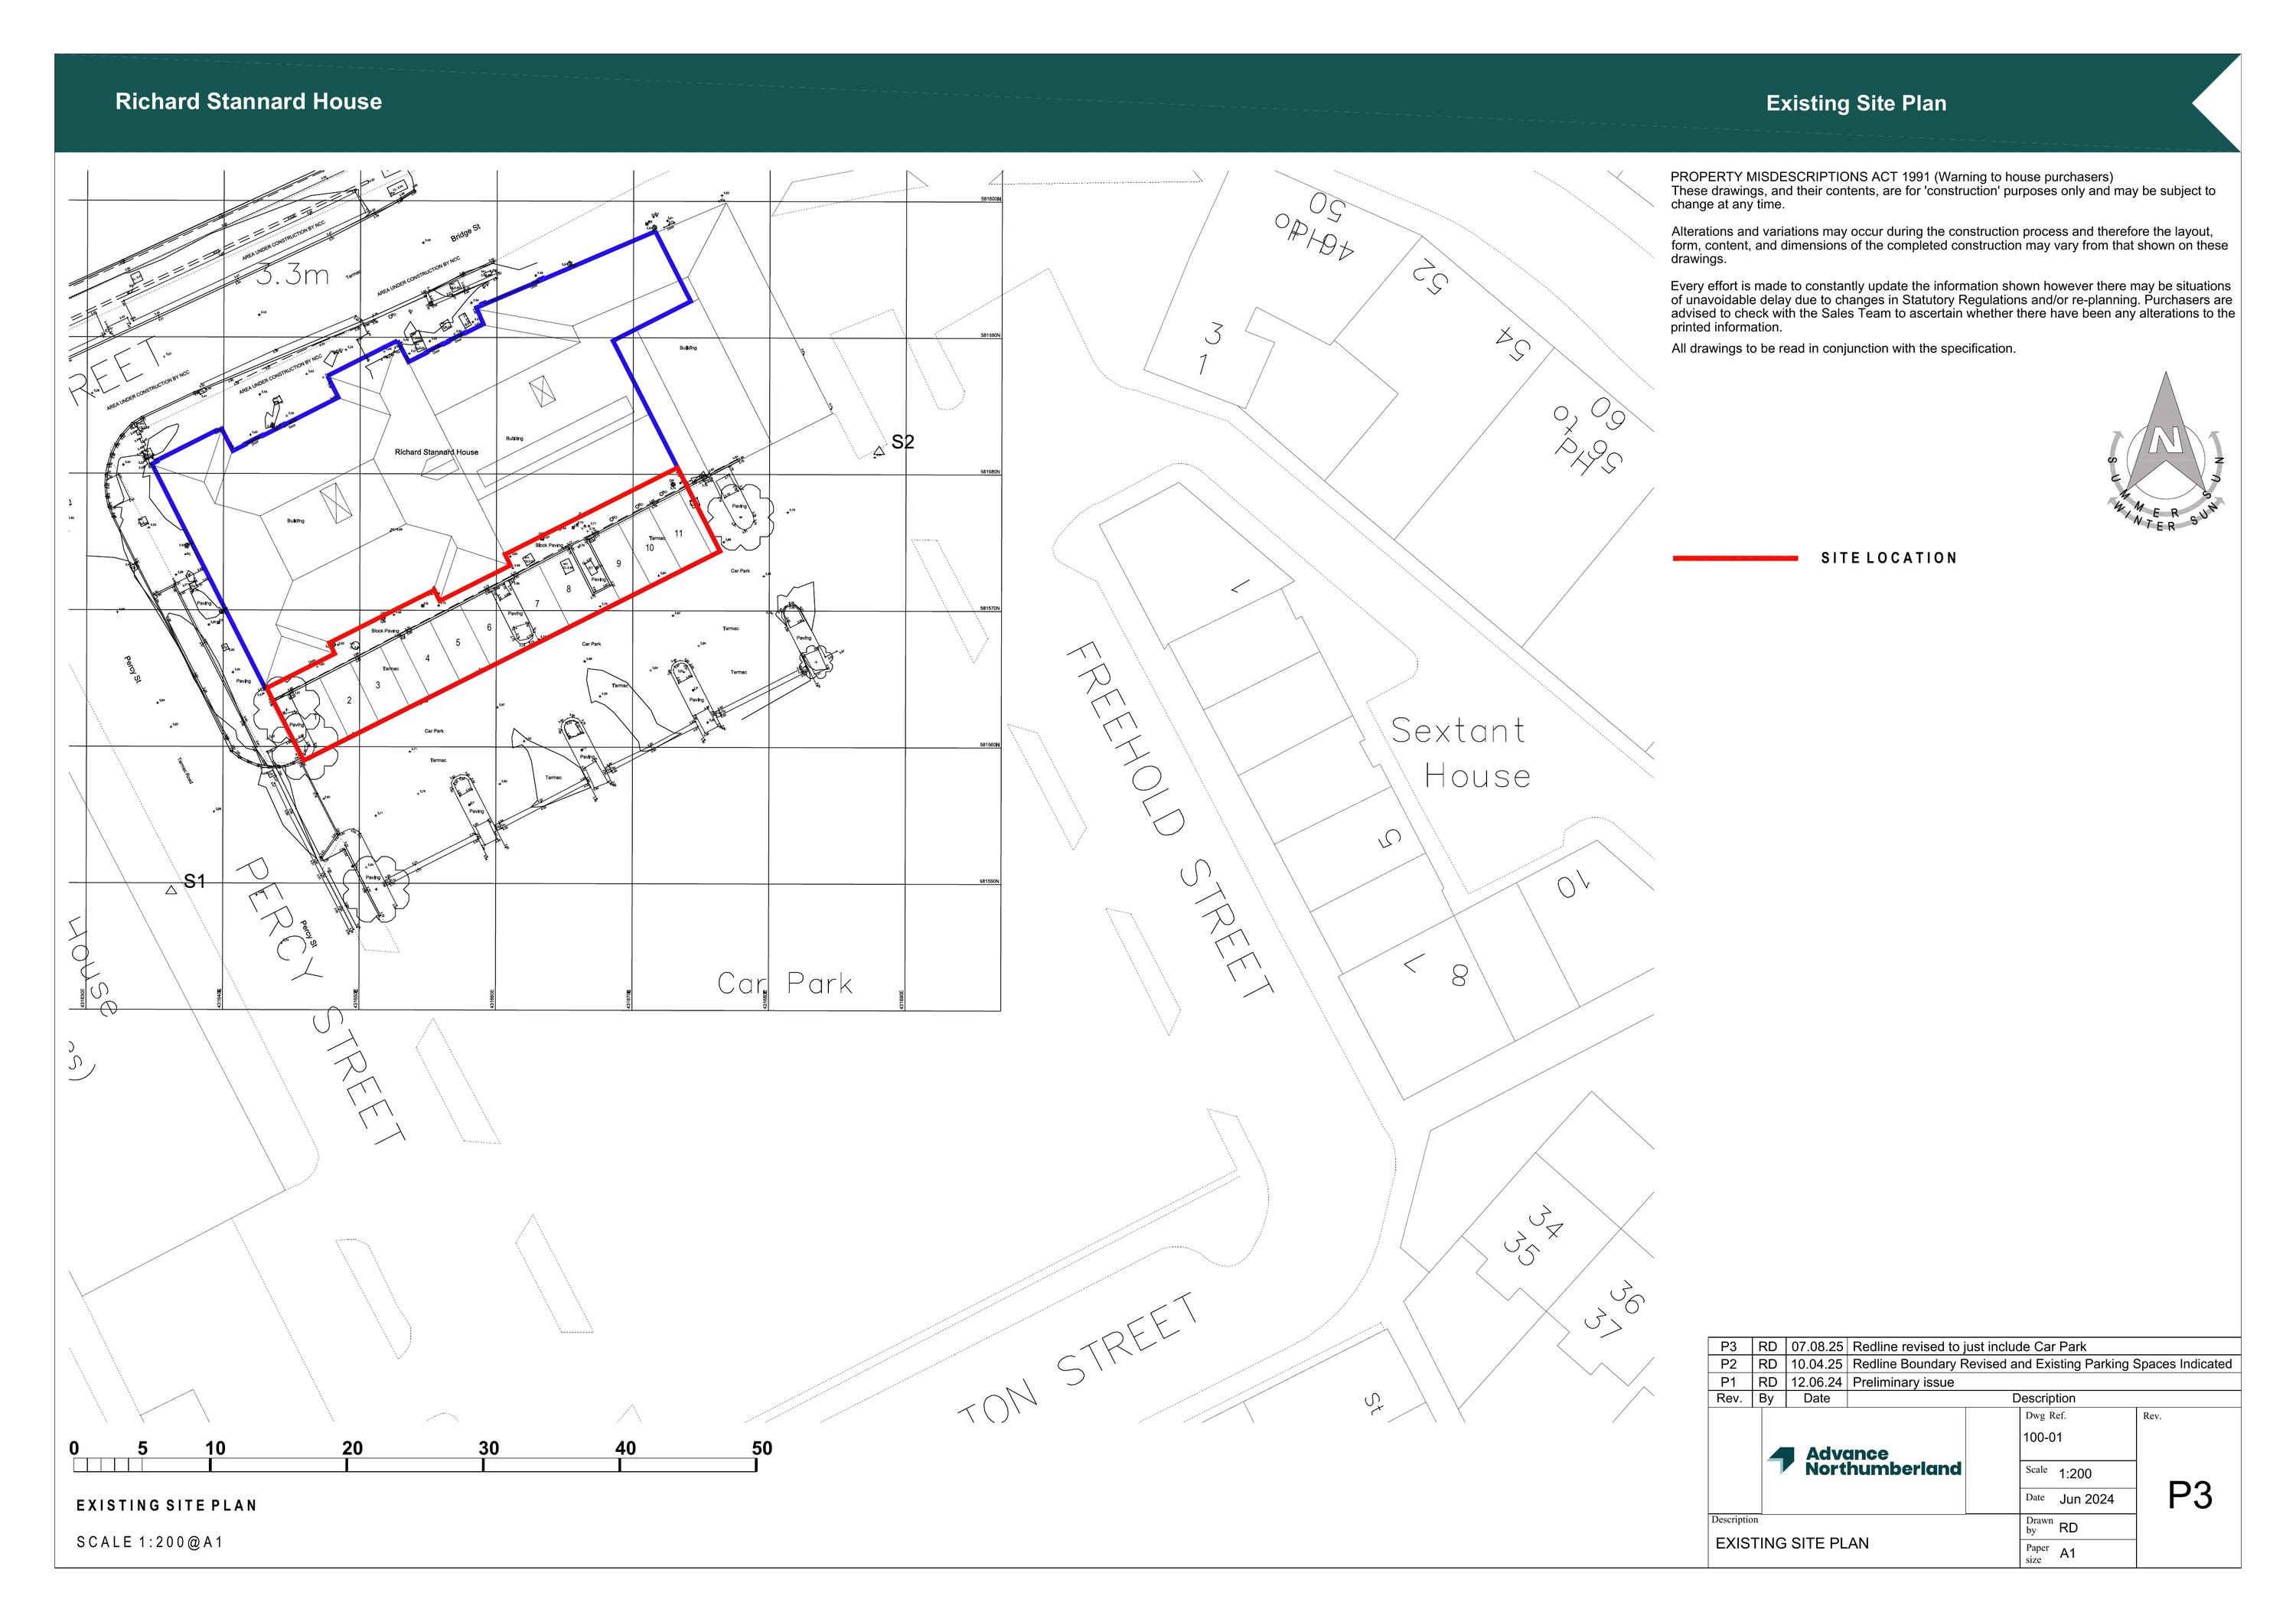Click the roof hatch symbol above Richard Stannard House label
Viewport: 2296px width, 1622px height.
pyautogui.click(x=544, y=391)
